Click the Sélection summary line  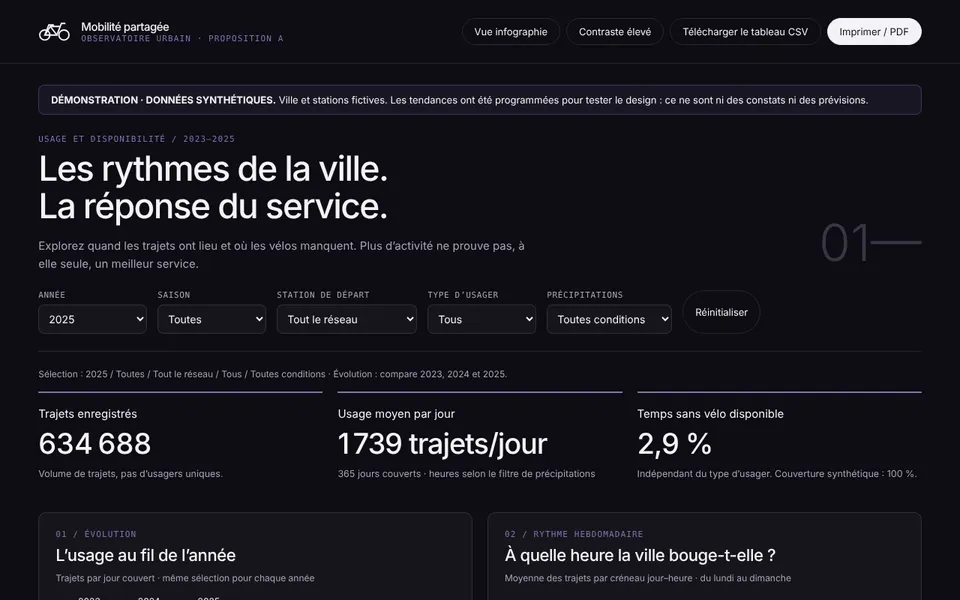point(272,374)
